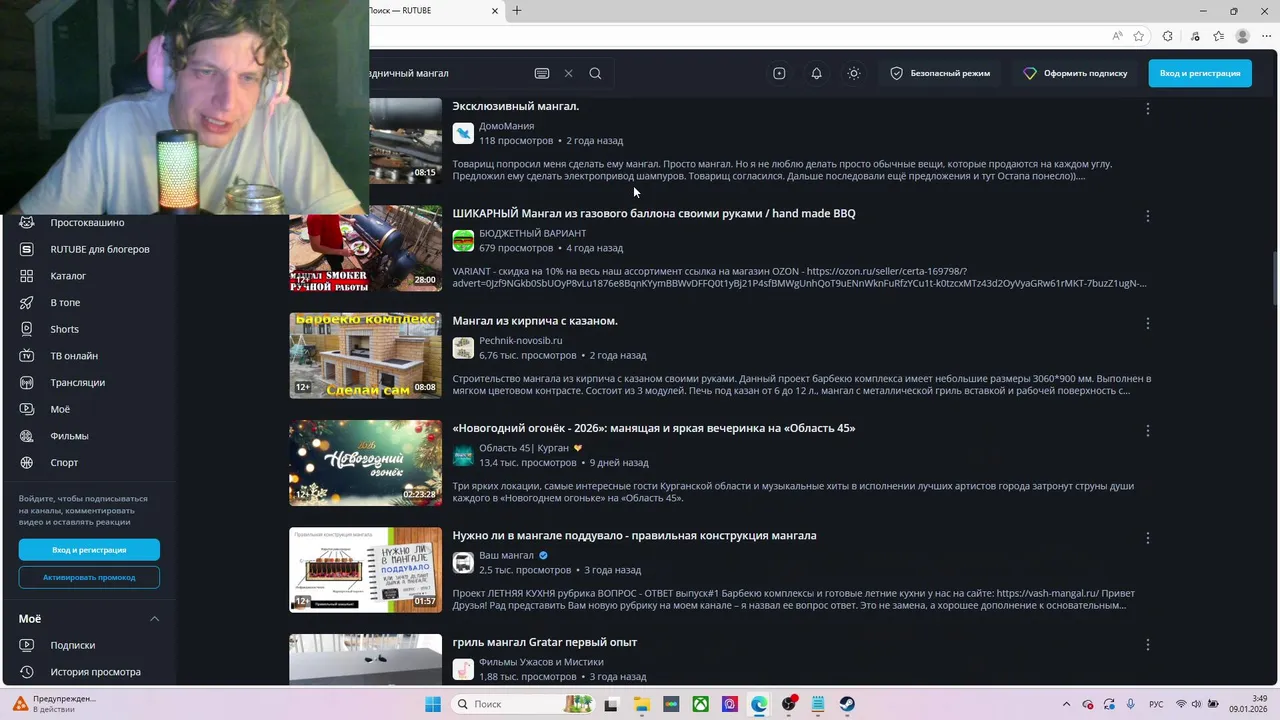Click the RUTUBE search input field

pyautogui.click(x=448, y=73)
